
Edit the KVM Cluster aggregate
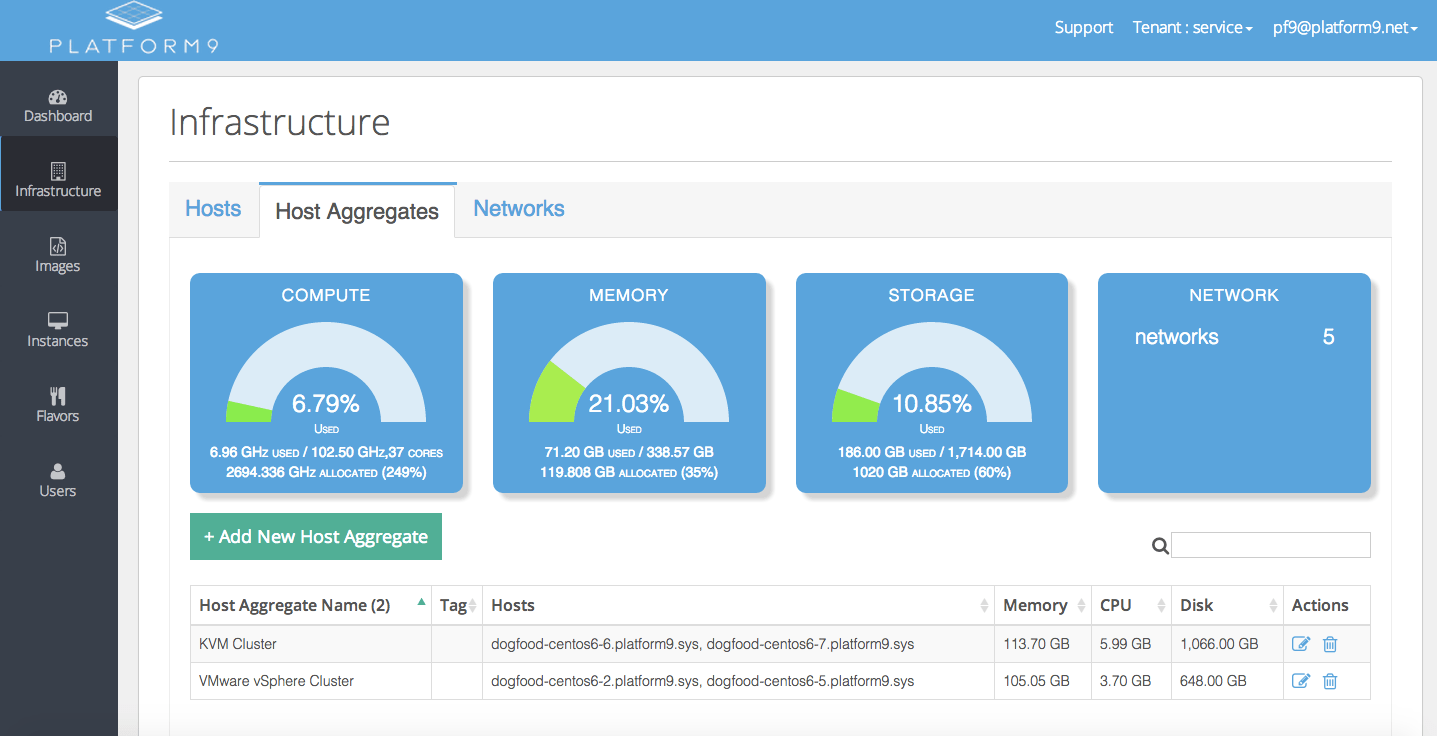pyautogui.click(x=1301, y=644)
